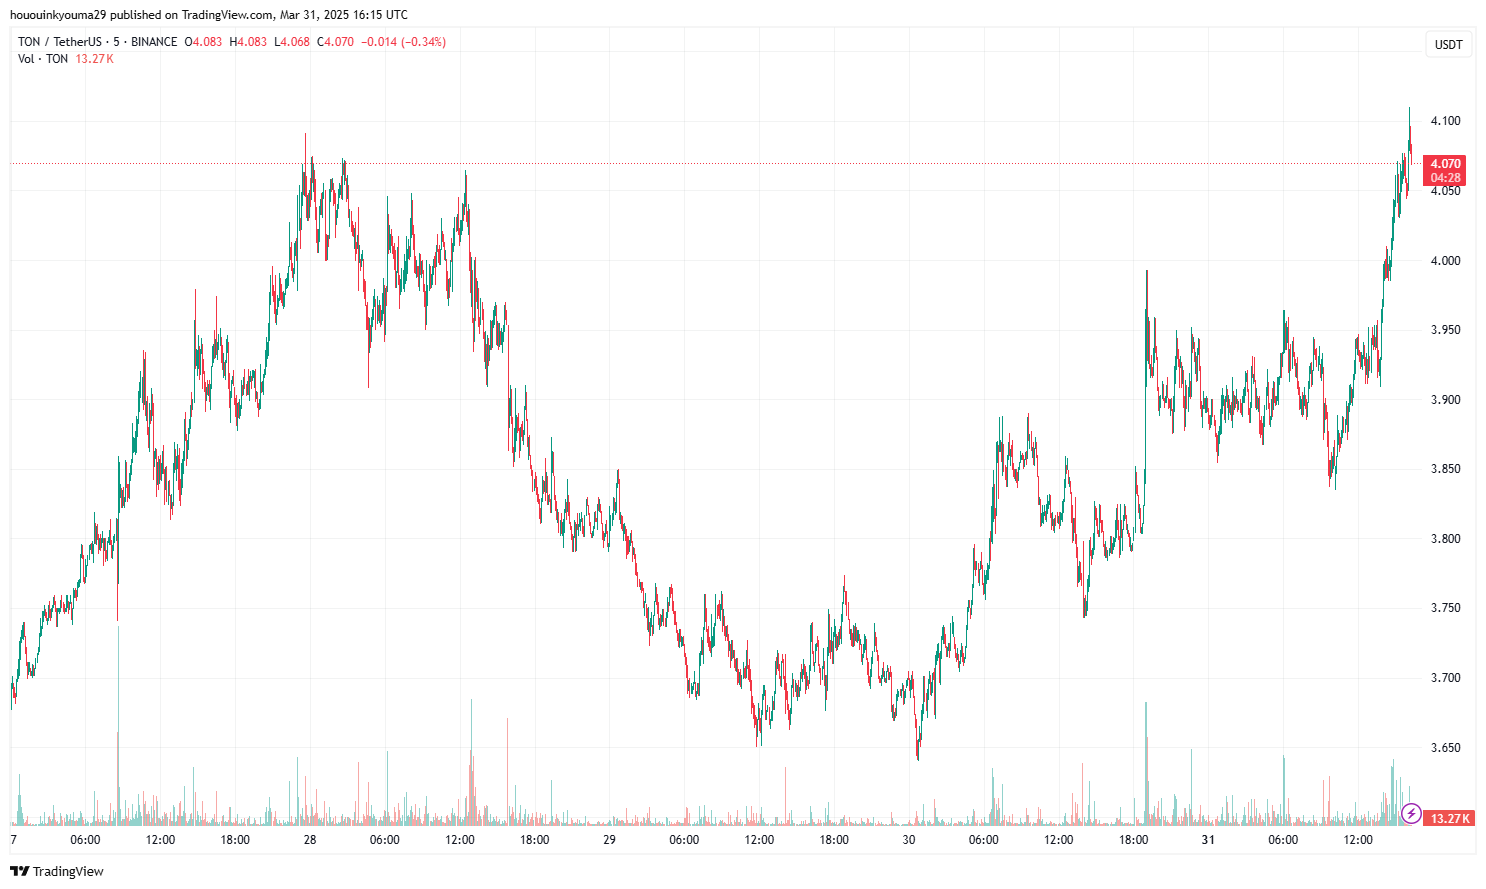Click the 3.650 price axis label

(x=1445, y=747)
